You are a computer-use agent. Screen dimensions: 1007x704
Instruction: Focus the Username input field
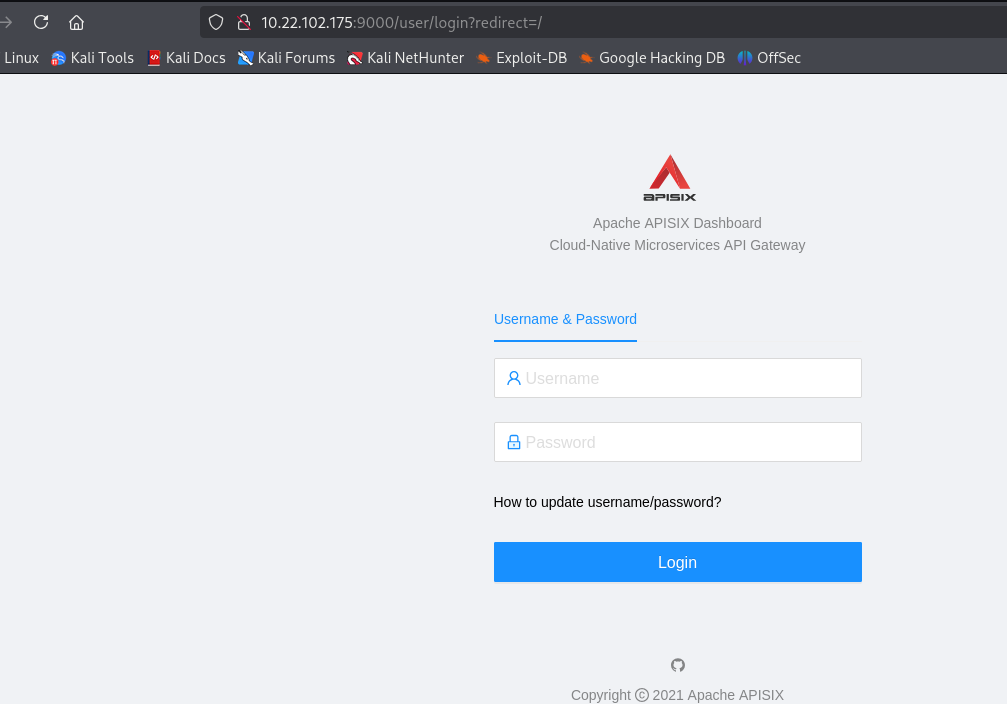coord(678,378)
